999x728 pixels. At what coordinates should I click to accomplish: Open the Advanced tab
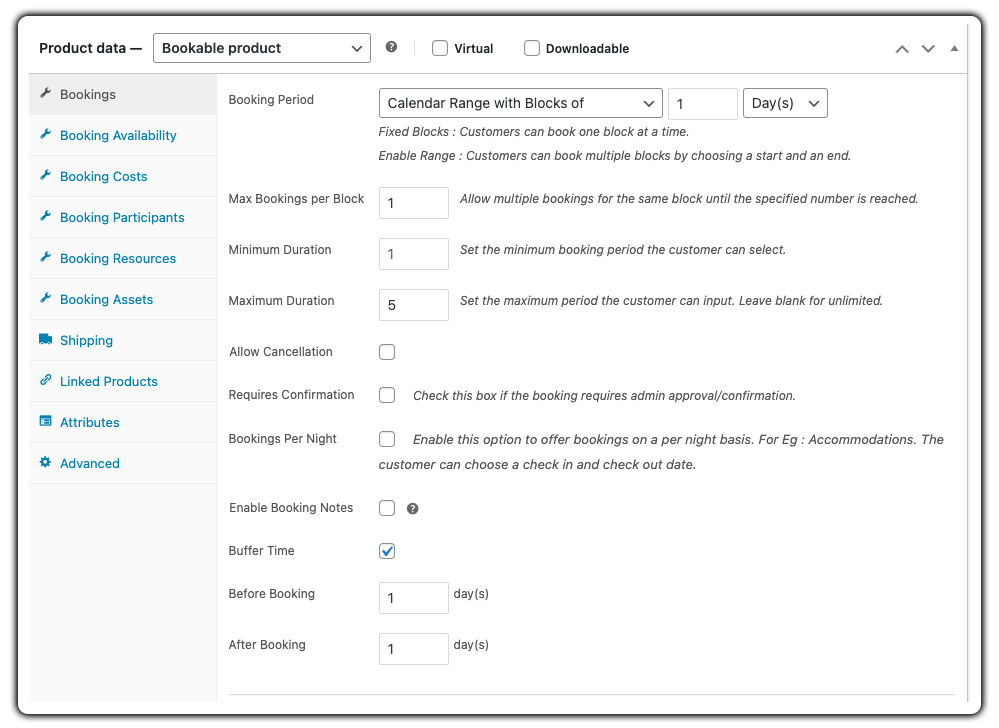click(x=123, y=463)
